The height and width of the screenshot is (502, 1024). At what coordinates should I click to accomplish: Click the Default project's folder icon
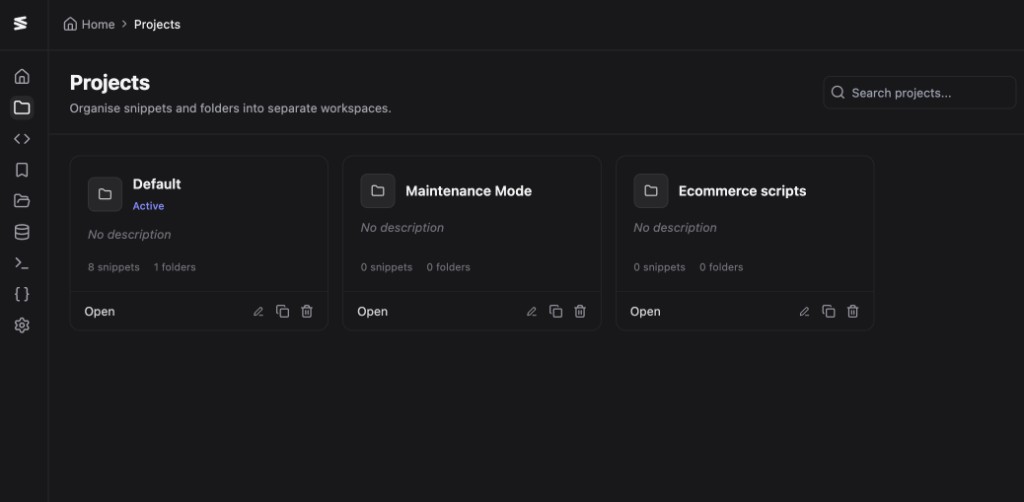click(x=105, y=194)
